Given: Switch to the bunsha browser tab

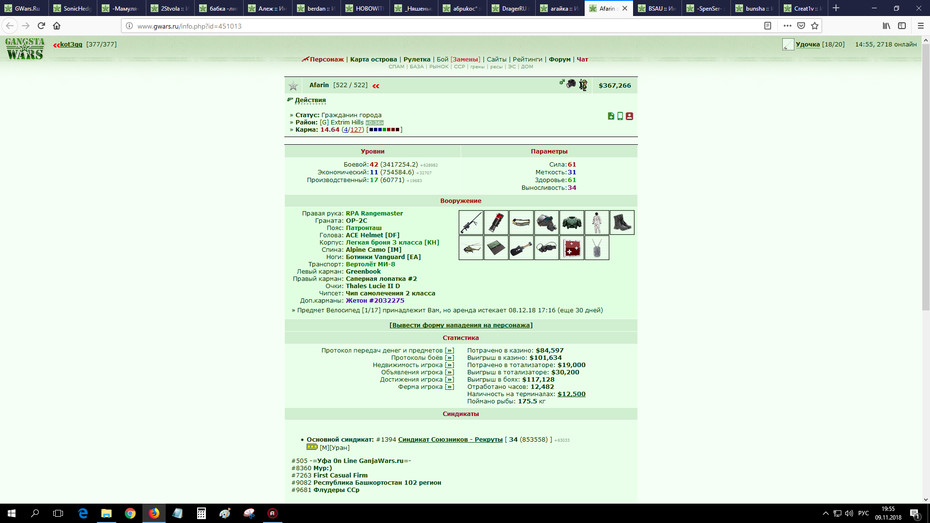Looking at the screenshot, I should [754, 8].
